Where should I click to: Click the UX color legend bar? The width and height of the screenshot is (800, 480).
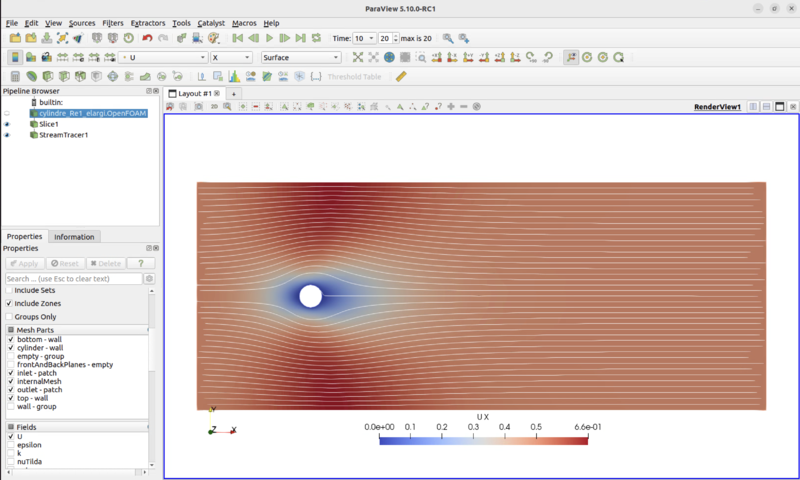[483, 441]
